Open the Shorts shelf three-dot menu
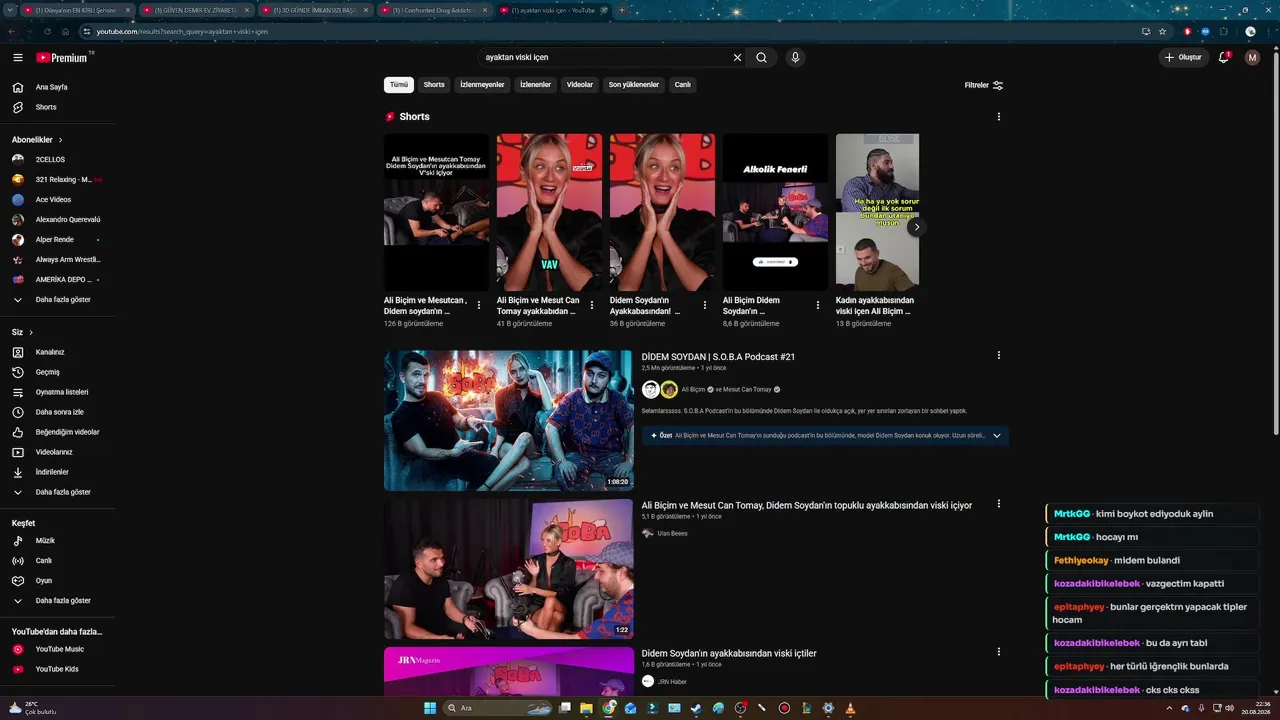Screen dimensions: 1280x720 click(998, 117)
